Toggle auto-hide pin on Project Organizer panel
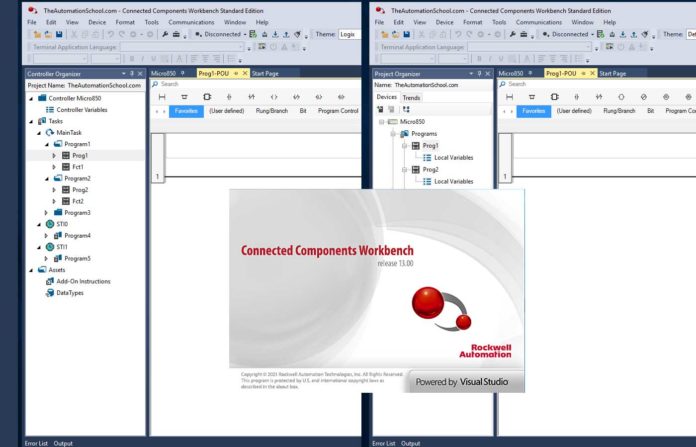The height and width of the screenshot is (447, 696). tap(479, 73)
